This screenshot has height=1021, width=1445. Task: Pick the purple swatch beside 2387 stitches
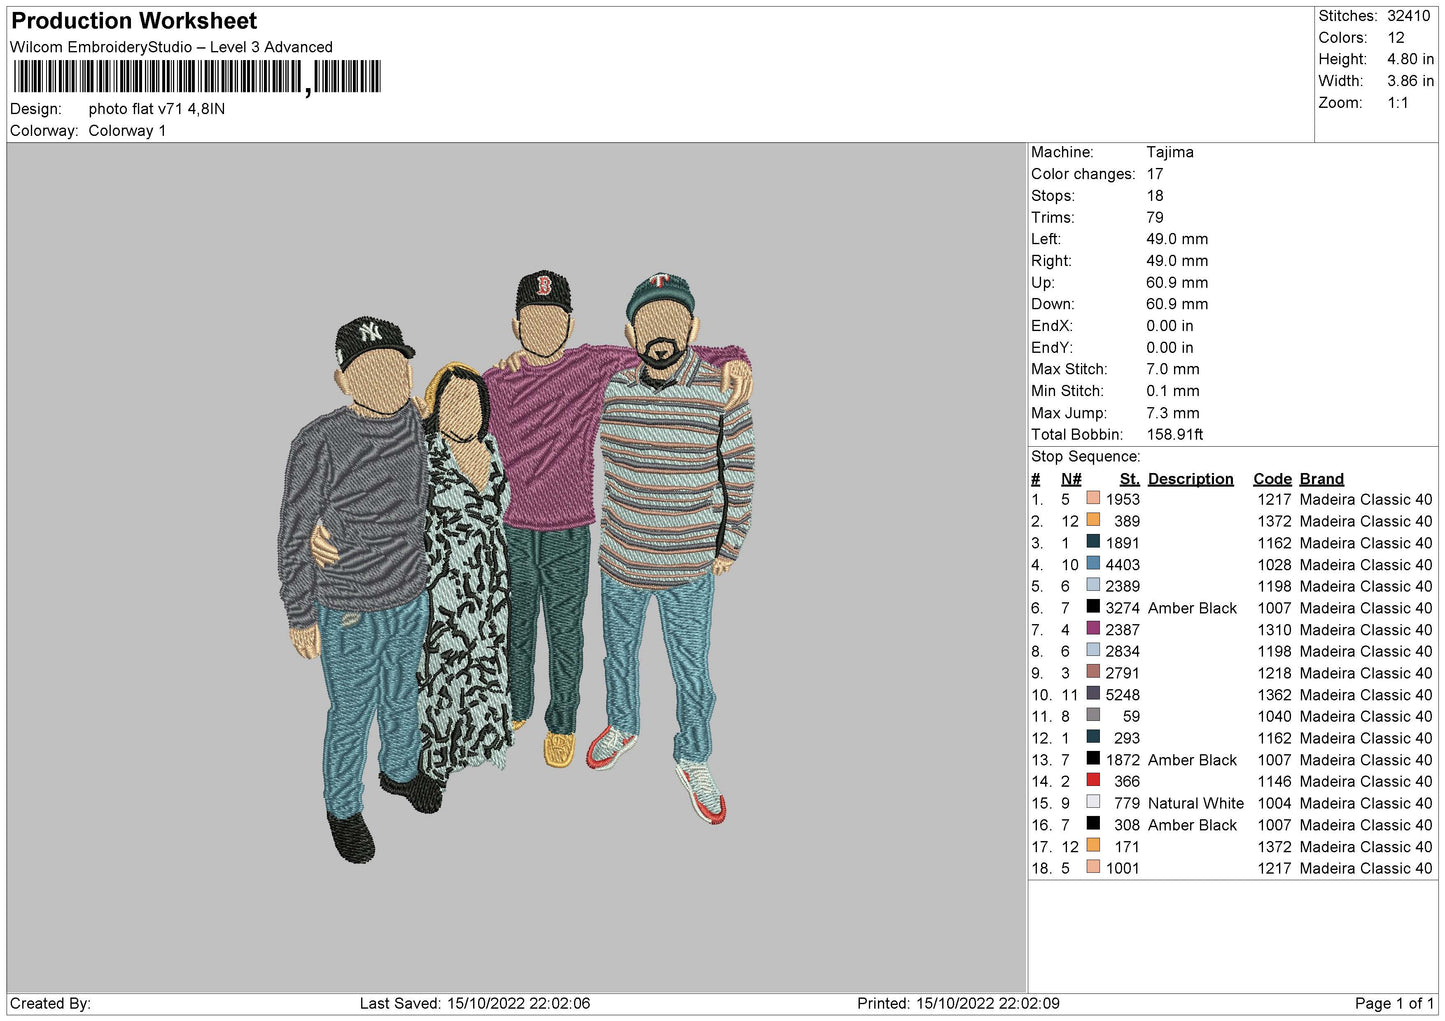(x=1093, y=628)
